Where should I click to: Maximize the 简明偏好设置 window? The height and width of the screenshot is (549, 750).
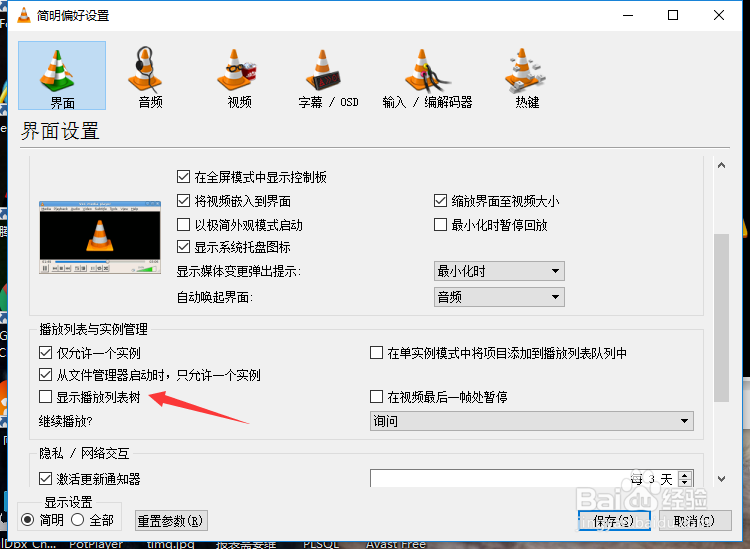pyautogui.click(x=673, y=15)
